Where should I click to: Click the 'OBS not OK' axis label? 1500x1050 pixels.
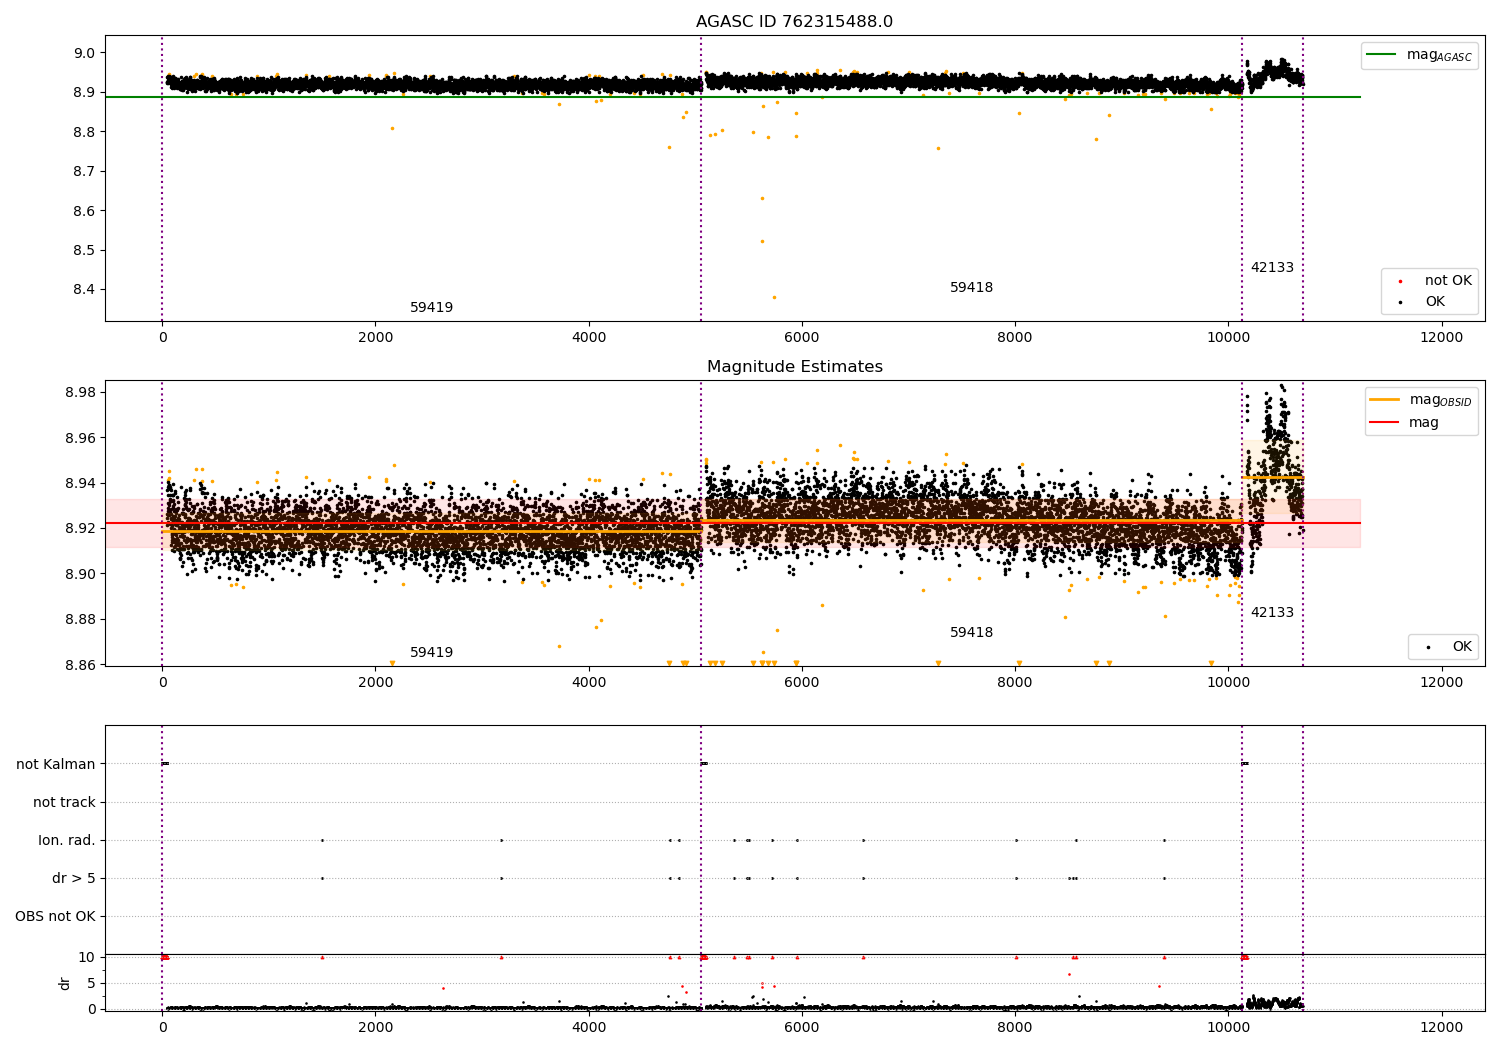[55, 917]
